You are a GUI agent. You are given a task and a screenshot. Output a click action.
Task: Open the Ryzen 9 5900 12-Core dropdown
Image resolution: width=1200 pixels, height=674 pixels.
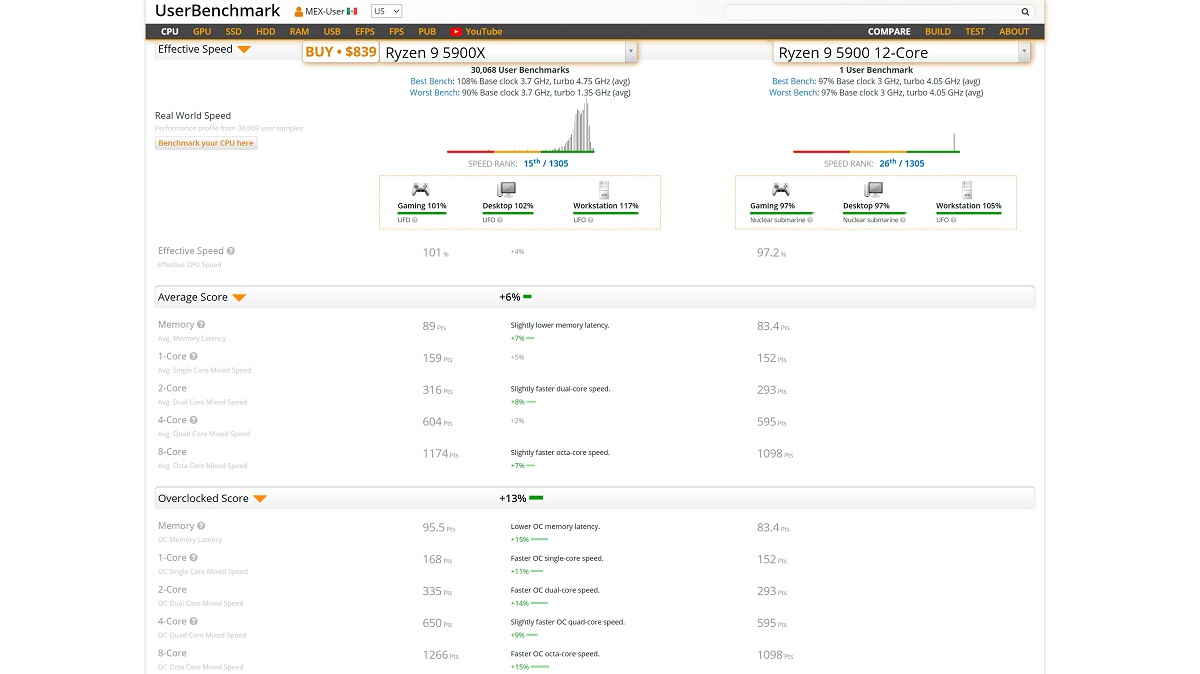(1024, 53)
